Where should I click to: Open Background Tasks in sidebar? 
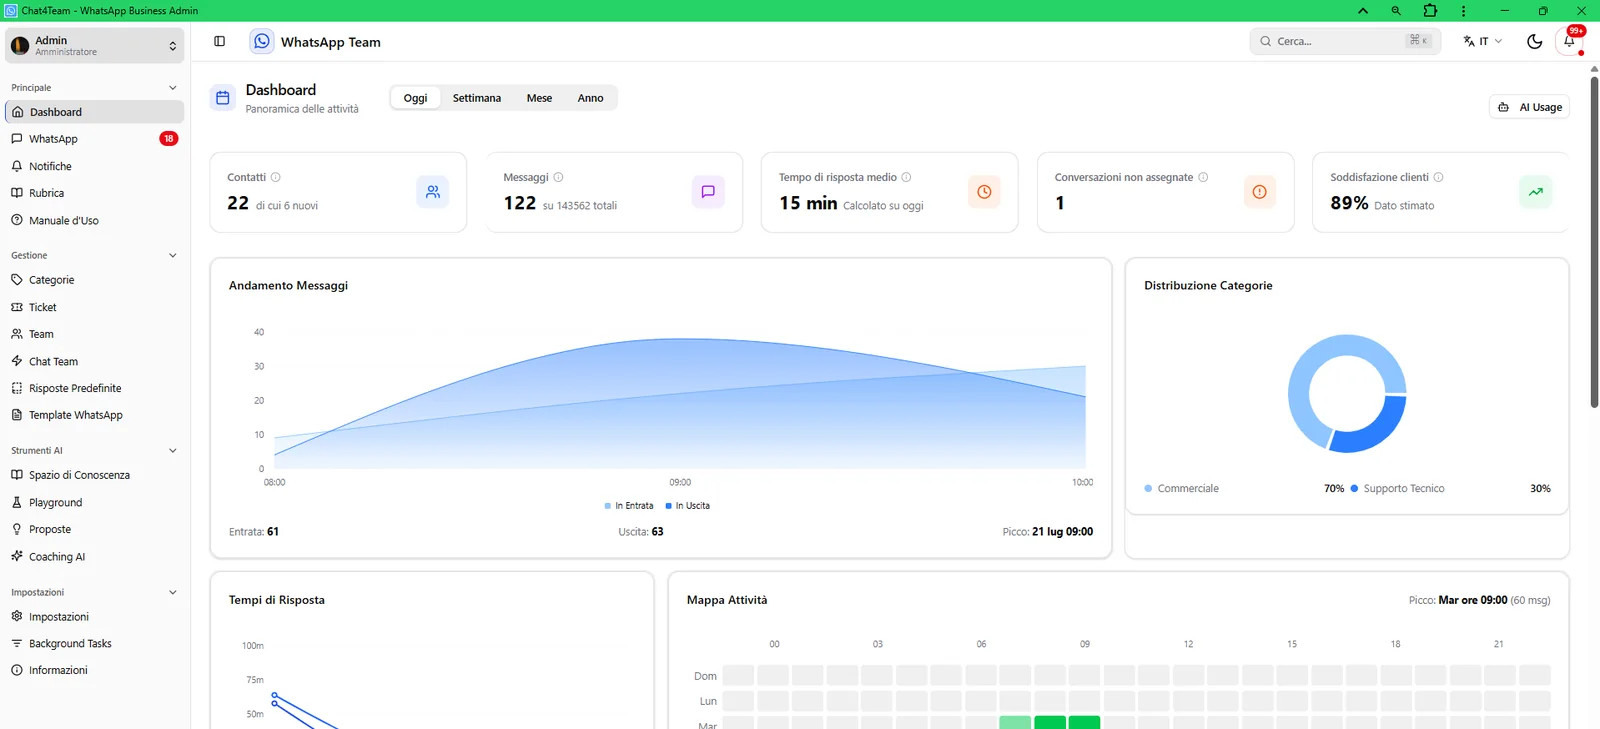point(95,644)
